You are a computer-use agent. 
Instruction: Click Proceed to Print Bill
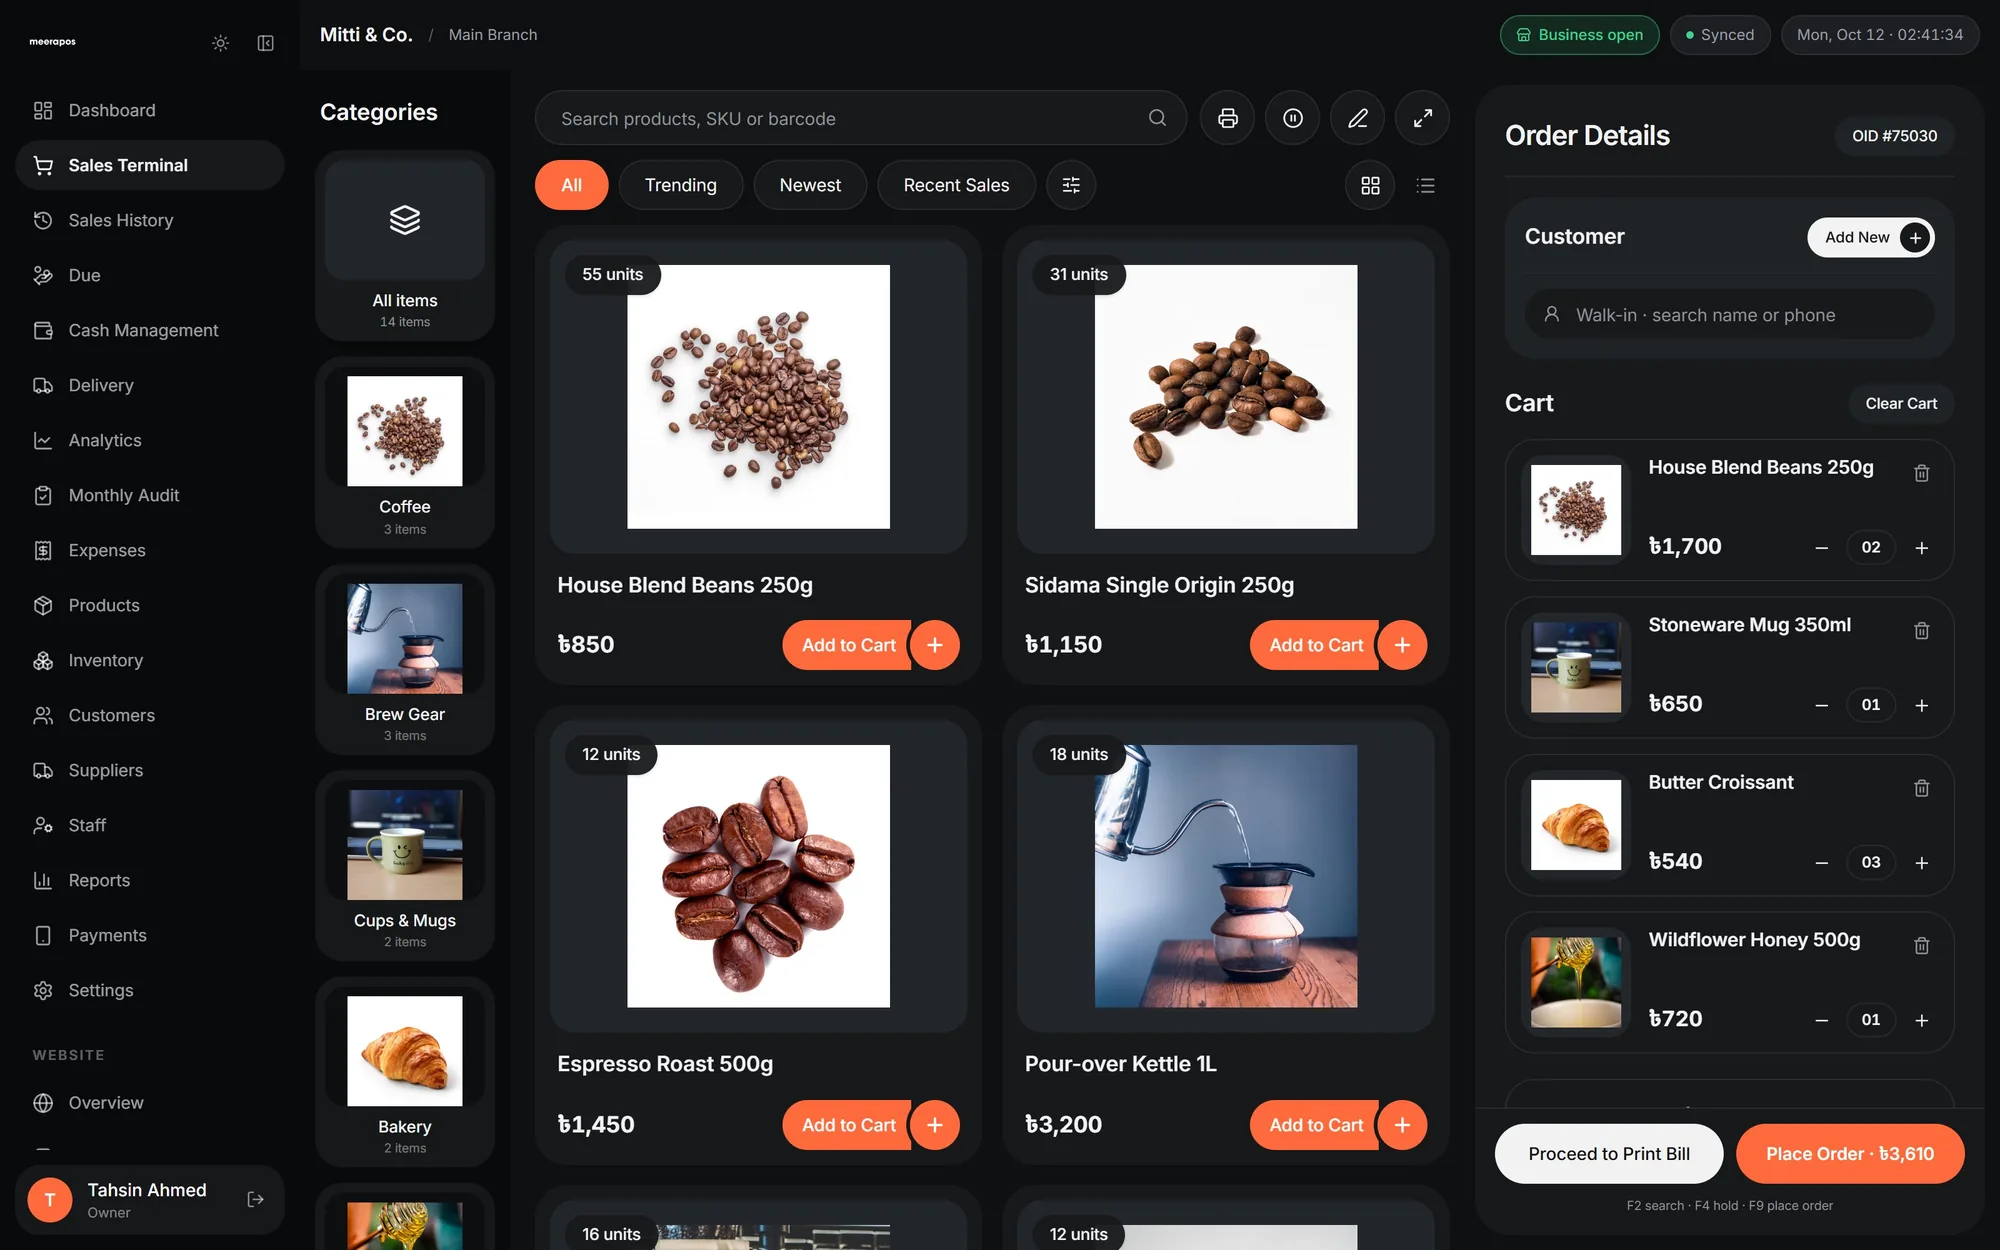[1609, 1154]
